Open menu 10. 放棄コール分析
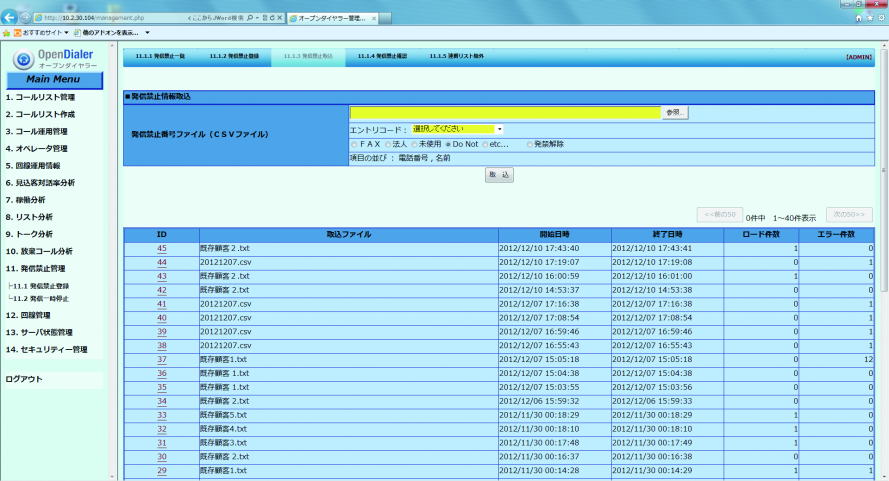Screen dimensions: 889x481 [x=39, y=251]
